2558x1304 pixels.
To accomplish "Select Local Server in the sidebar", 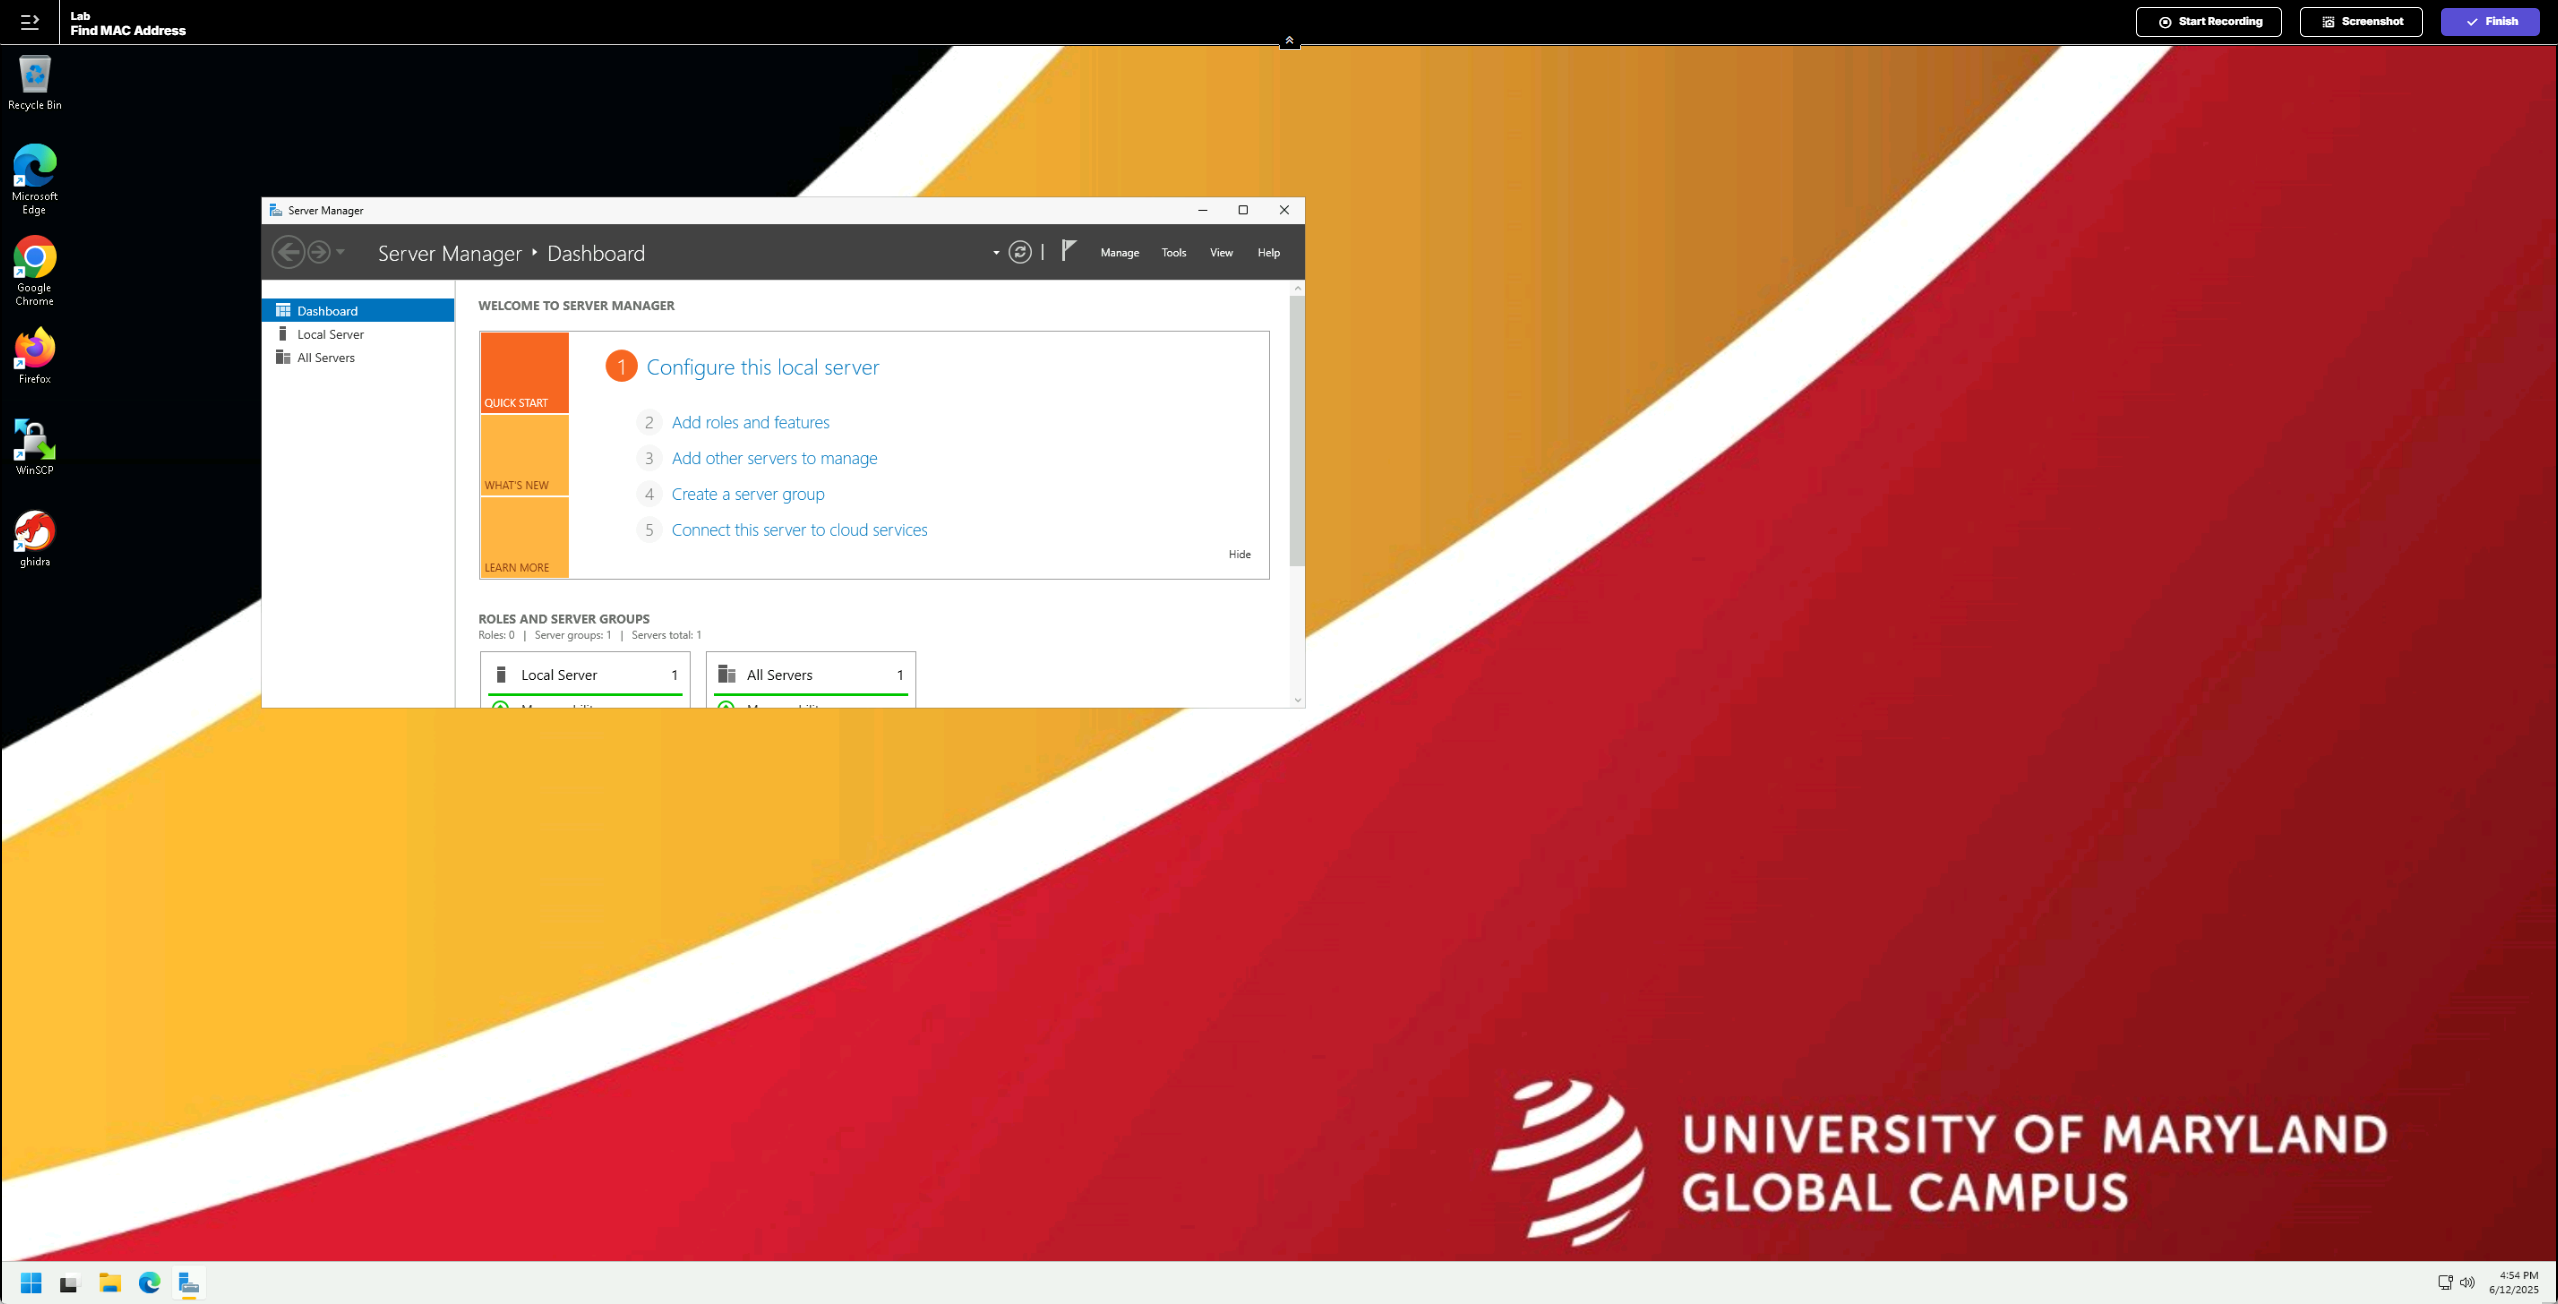I will click(x=330, y=334).
